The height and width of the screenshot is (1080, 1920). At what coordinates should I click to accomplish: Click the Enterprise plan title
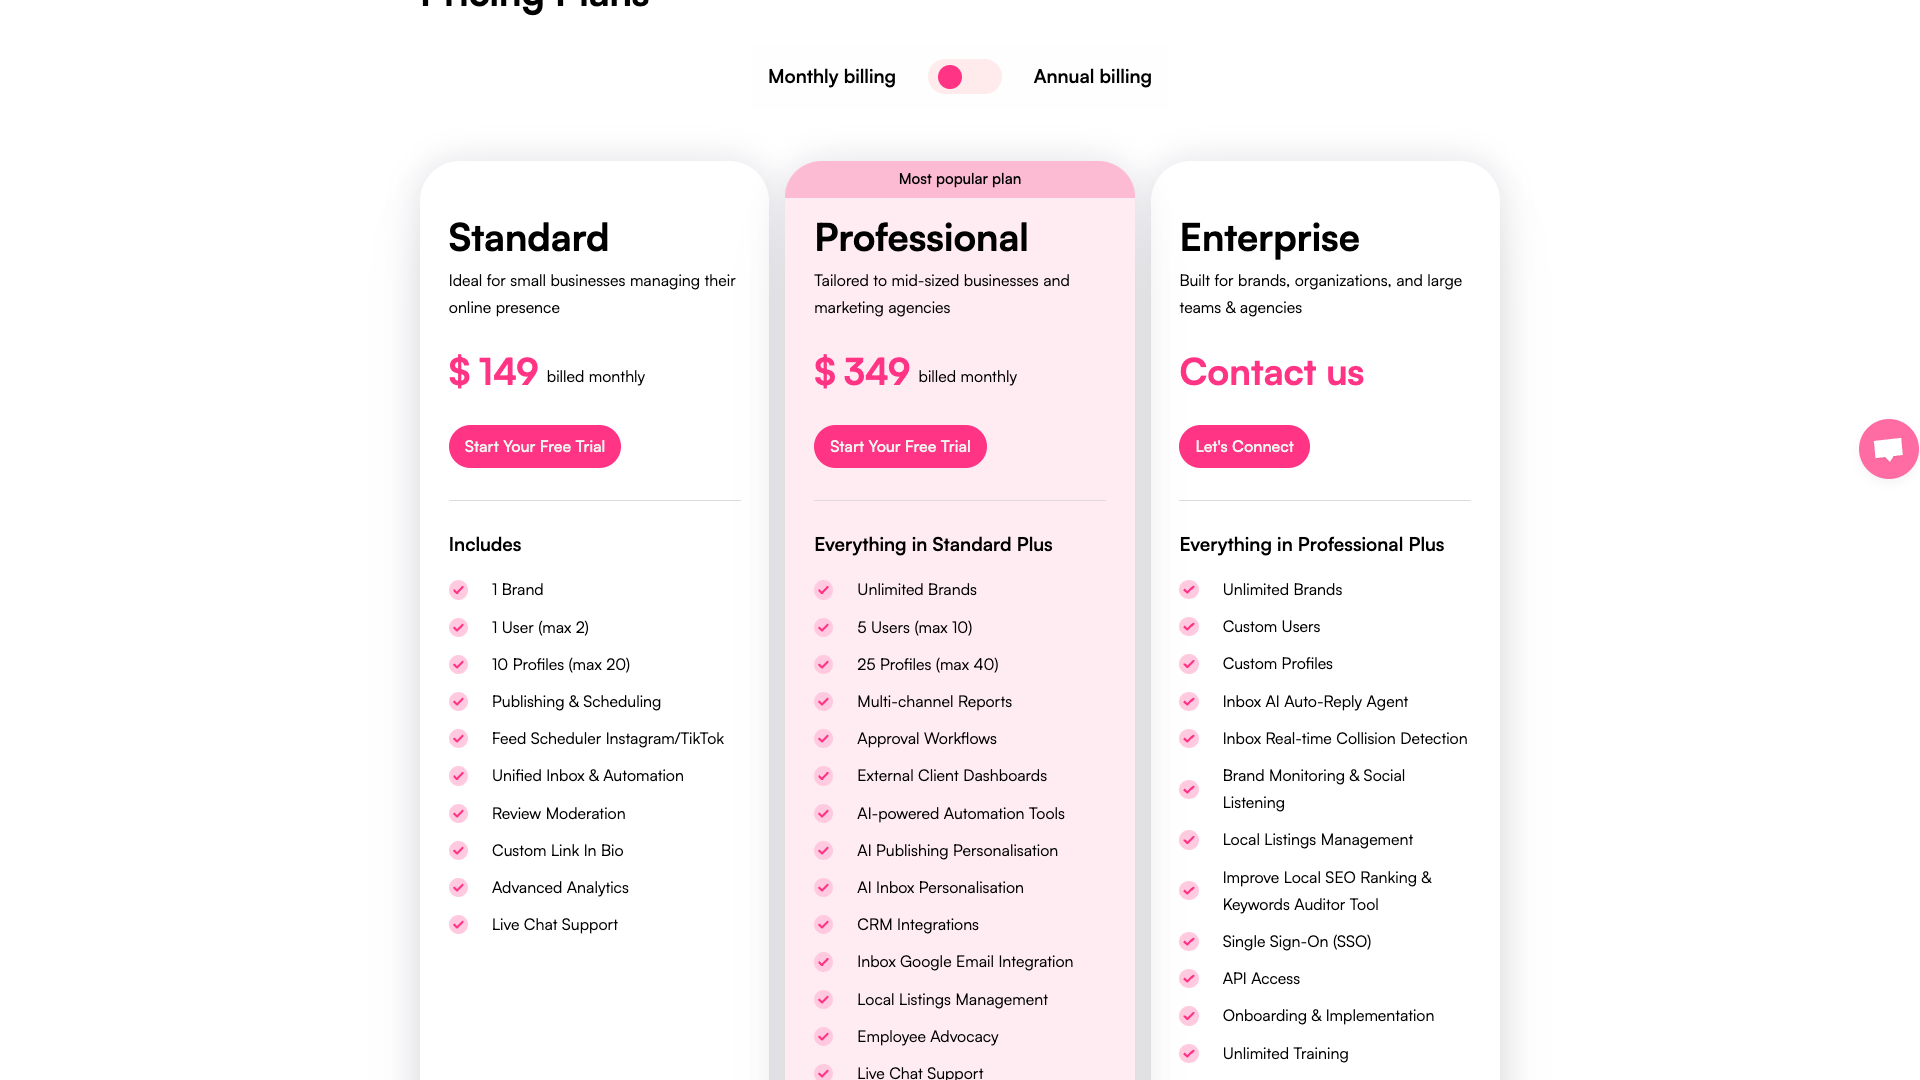point(1269,238)
